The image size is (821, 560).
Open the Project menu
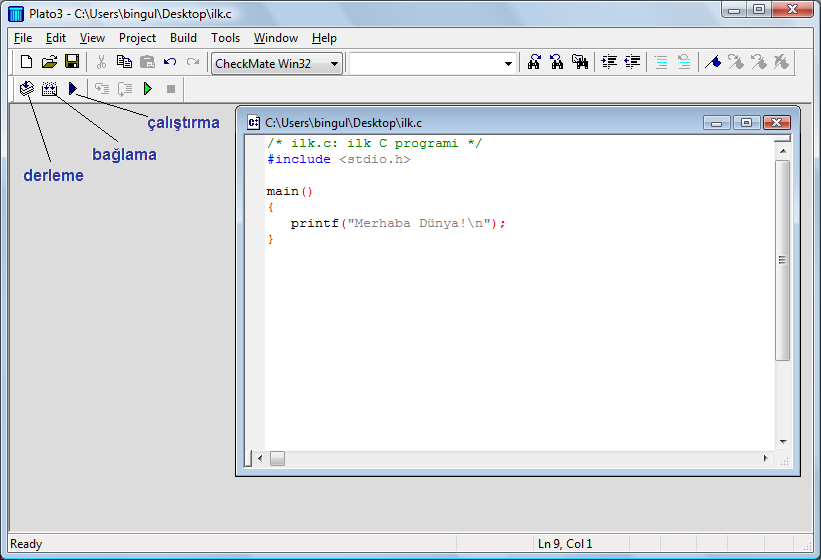pyautogui.click(x=137, y=38)
